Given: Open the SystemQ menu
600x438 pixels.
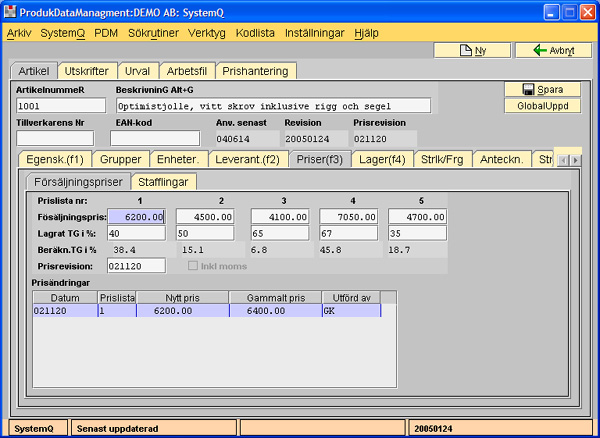Looking at the screenshot, I should point(63,33).
